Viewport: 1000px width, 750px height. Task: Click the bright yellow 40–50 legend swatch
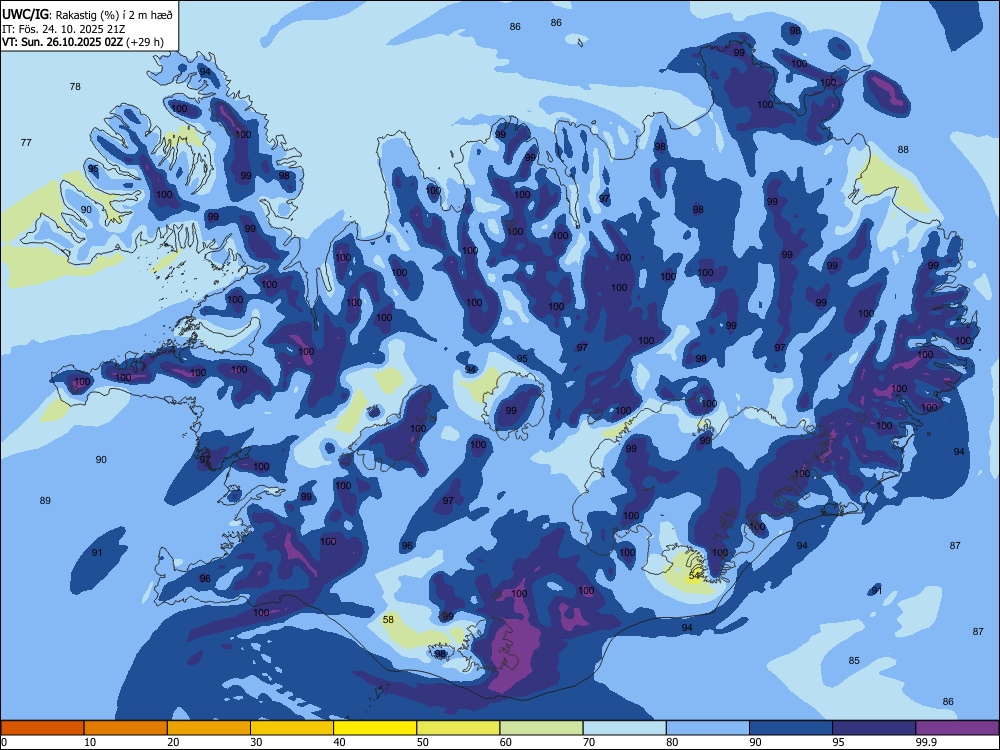coord(375,728)
